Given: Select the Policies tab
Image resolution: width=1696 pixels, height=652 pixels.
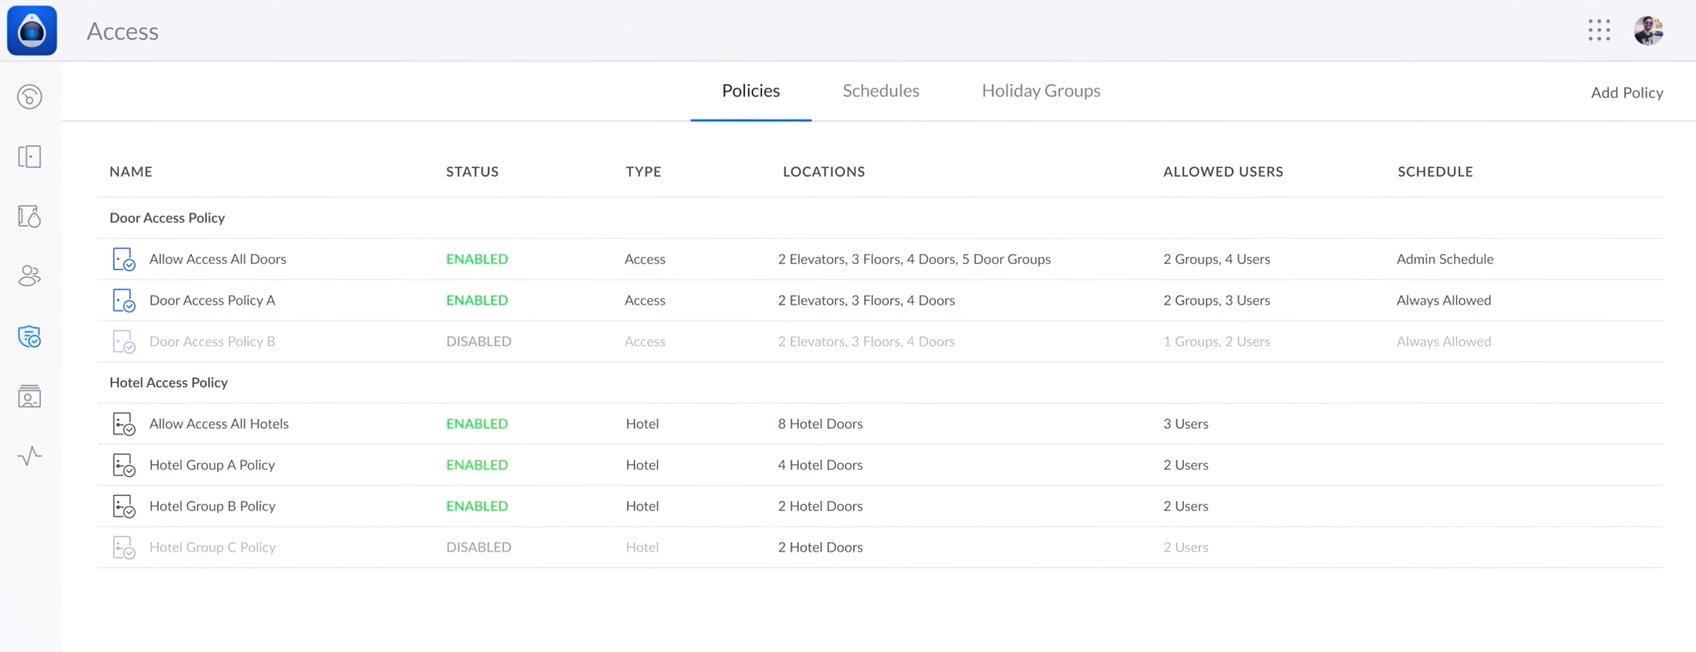Looking at the screenshot, I should tap(750, 91).
